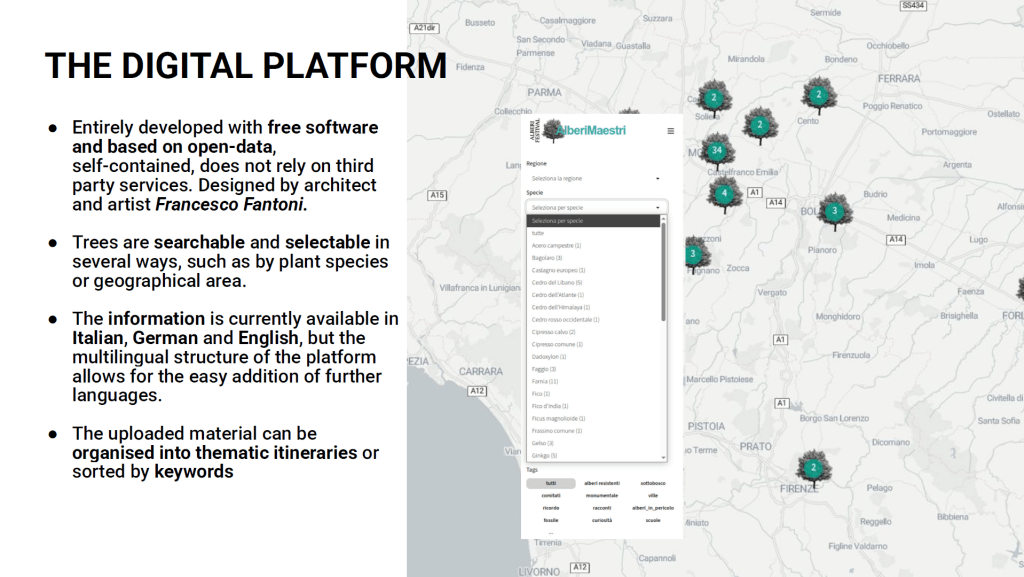
Task: Click the tree cluster marker showing 34
Action: point(715,151)
